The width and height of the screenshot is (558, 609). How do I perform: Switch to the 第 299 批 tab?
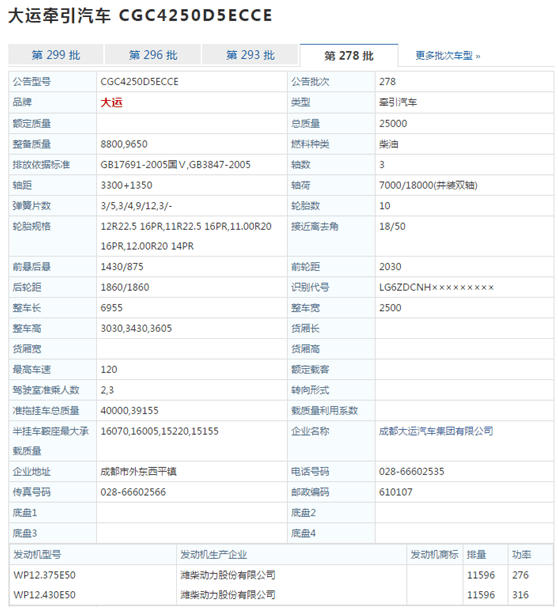pyautogui.click(x=56, y=55)
